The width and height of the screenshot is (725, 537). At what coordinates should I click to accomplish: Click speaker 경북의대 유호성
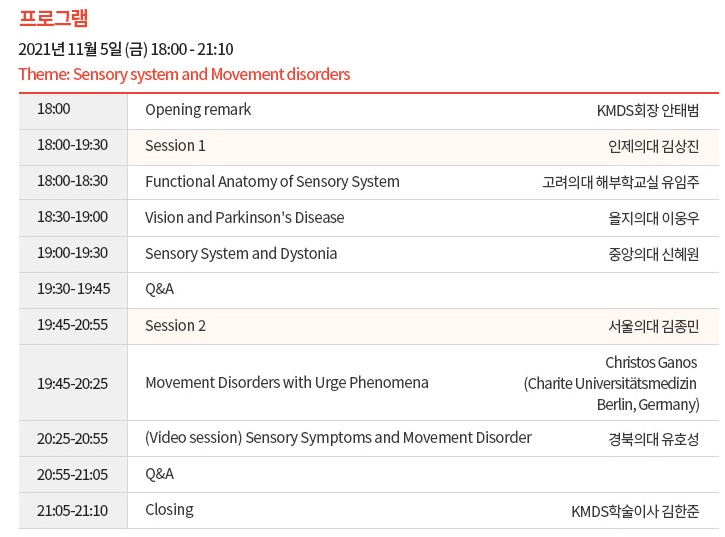pos(654,439)
